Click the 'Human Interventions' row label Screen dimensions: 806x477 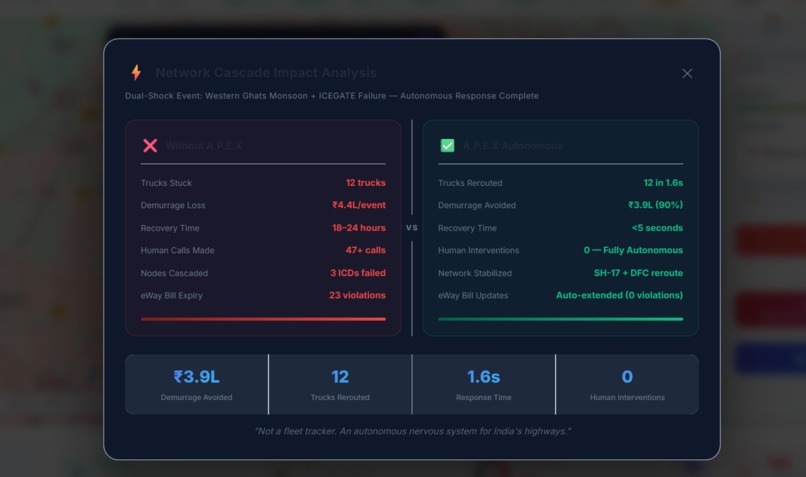pyautogui.click(x=478, y=250)
